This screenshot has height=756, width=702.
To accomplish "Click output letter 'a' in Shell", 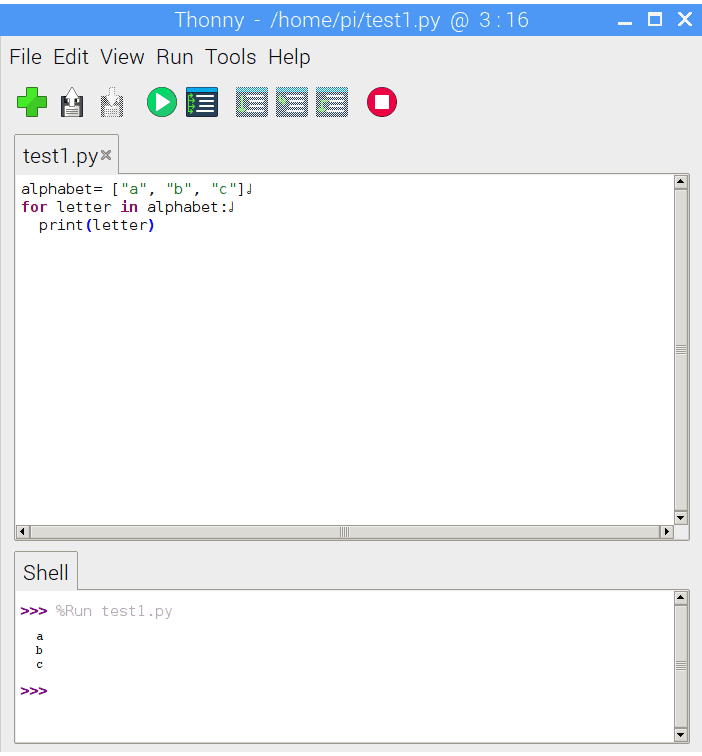I will [40, 636].
